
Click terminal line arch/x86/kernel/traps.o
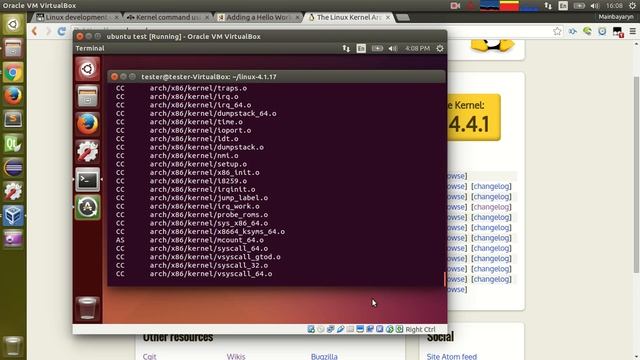(x=198, y=88)
